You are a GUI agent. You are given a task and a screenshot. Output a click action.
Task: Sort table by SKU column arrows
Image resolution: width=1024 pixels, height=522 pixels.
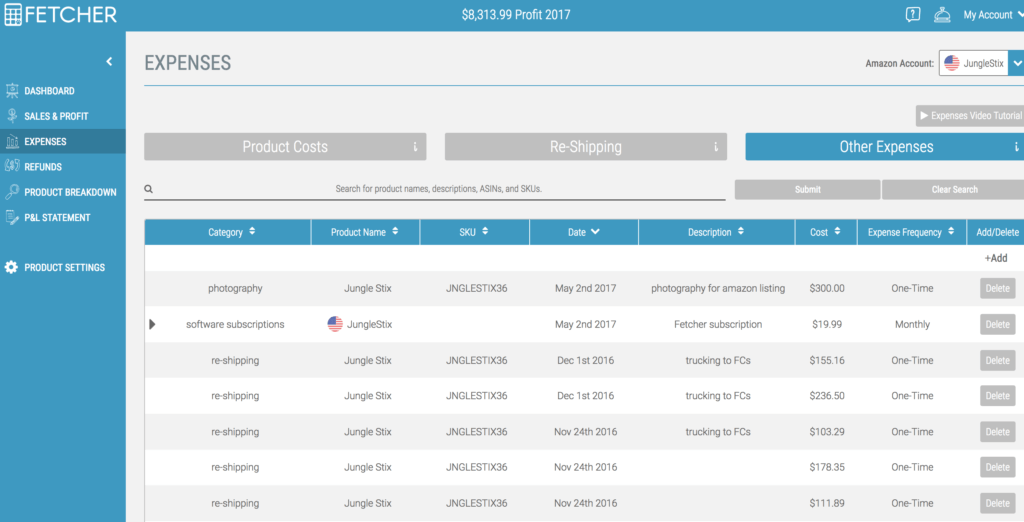(x=485, y=231)
